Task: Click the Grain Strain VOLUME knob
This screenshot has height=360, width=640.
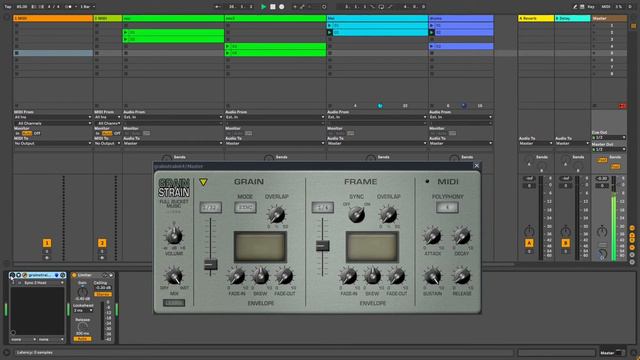Action: [174, 236]
